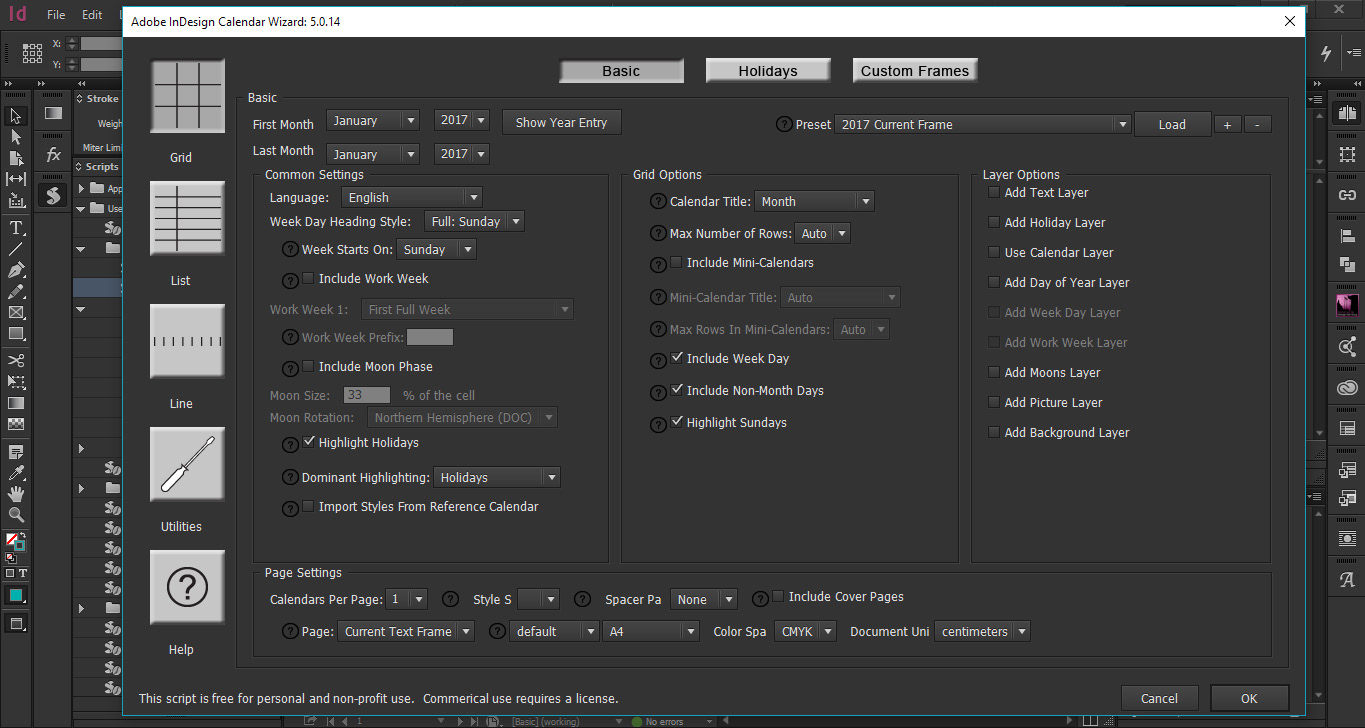
Task: Click the Cancel button
Action: [1159, 698]
